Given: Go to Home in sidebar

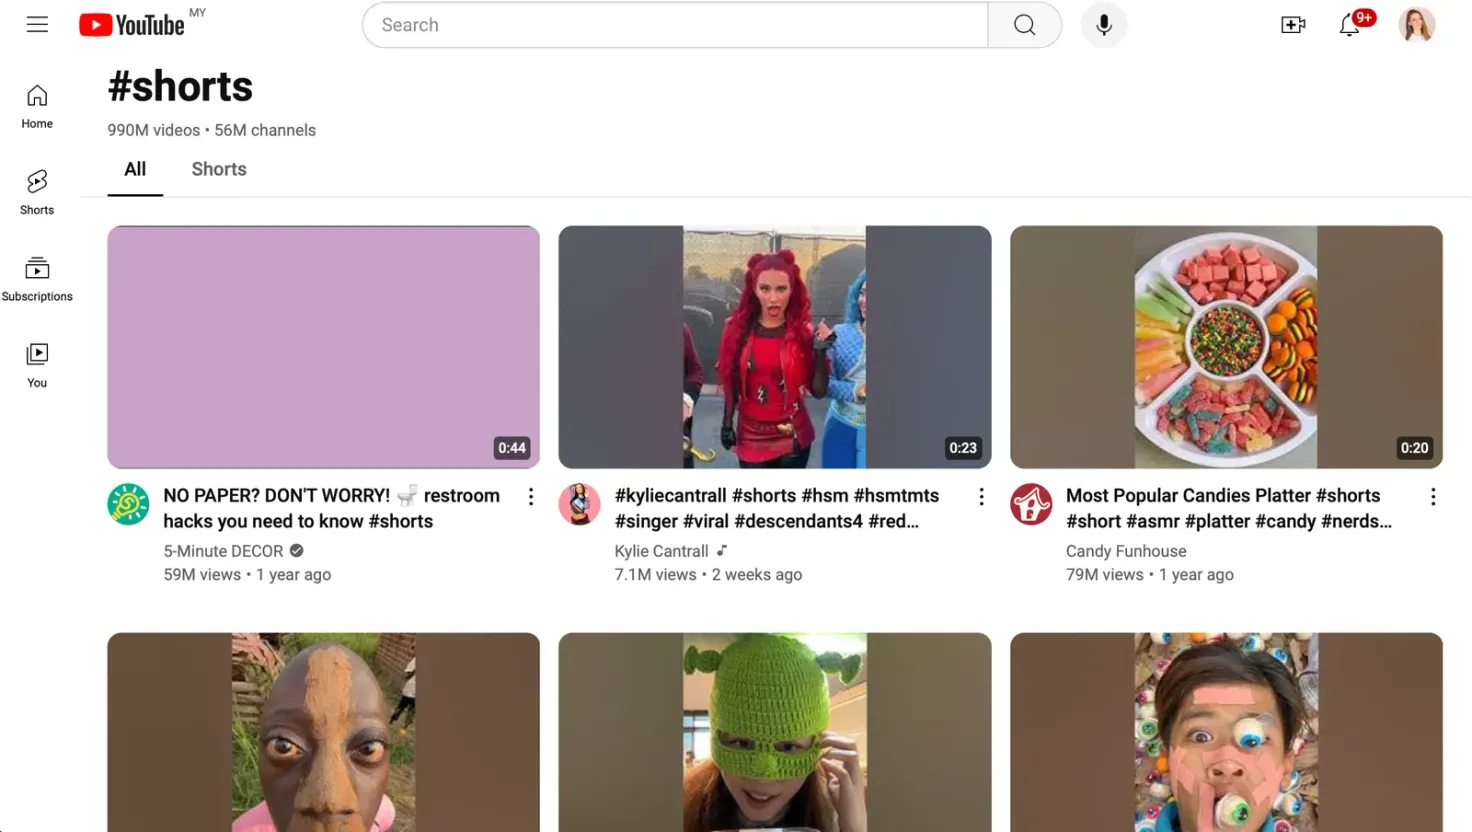Looking at the screenshot, I should point(37,107).
